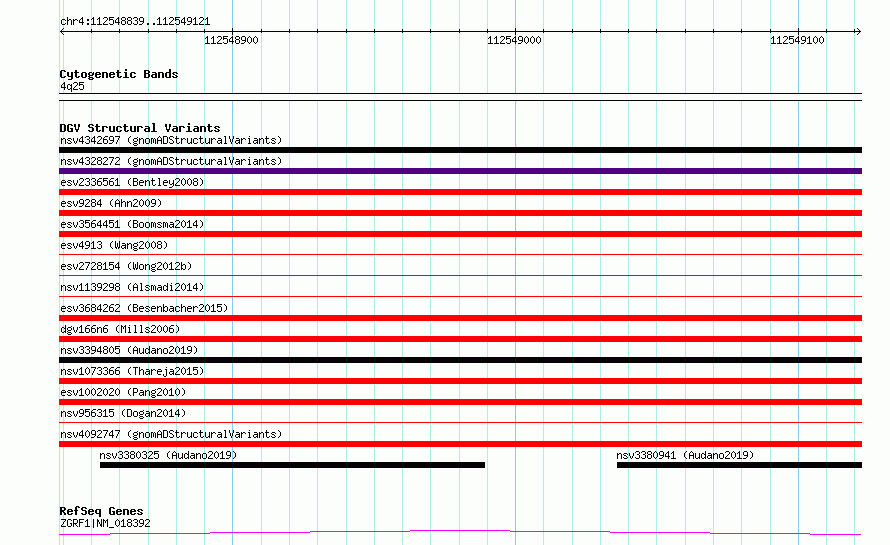Click ruler coordinate 112549000
The height and width of the screenshot is (545, 890).
(x=514, y=40)
